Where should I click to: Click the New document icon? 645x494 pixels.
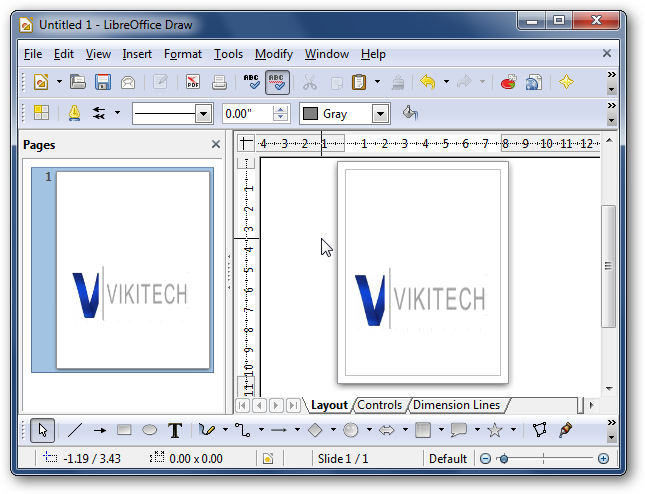(x=41, y=82)
